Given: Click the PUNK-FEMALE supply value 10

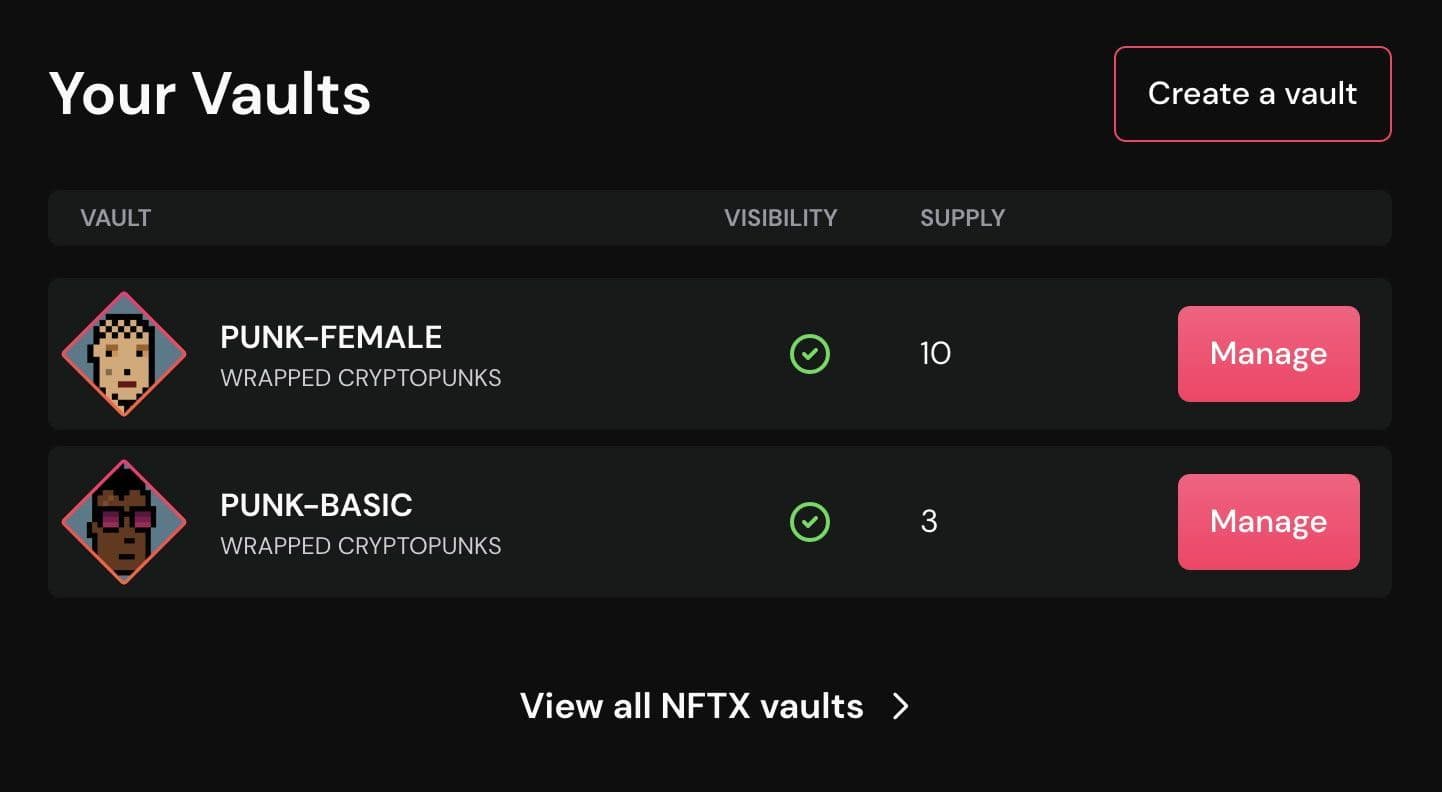Looking at the screenshot, I should 935,354.
